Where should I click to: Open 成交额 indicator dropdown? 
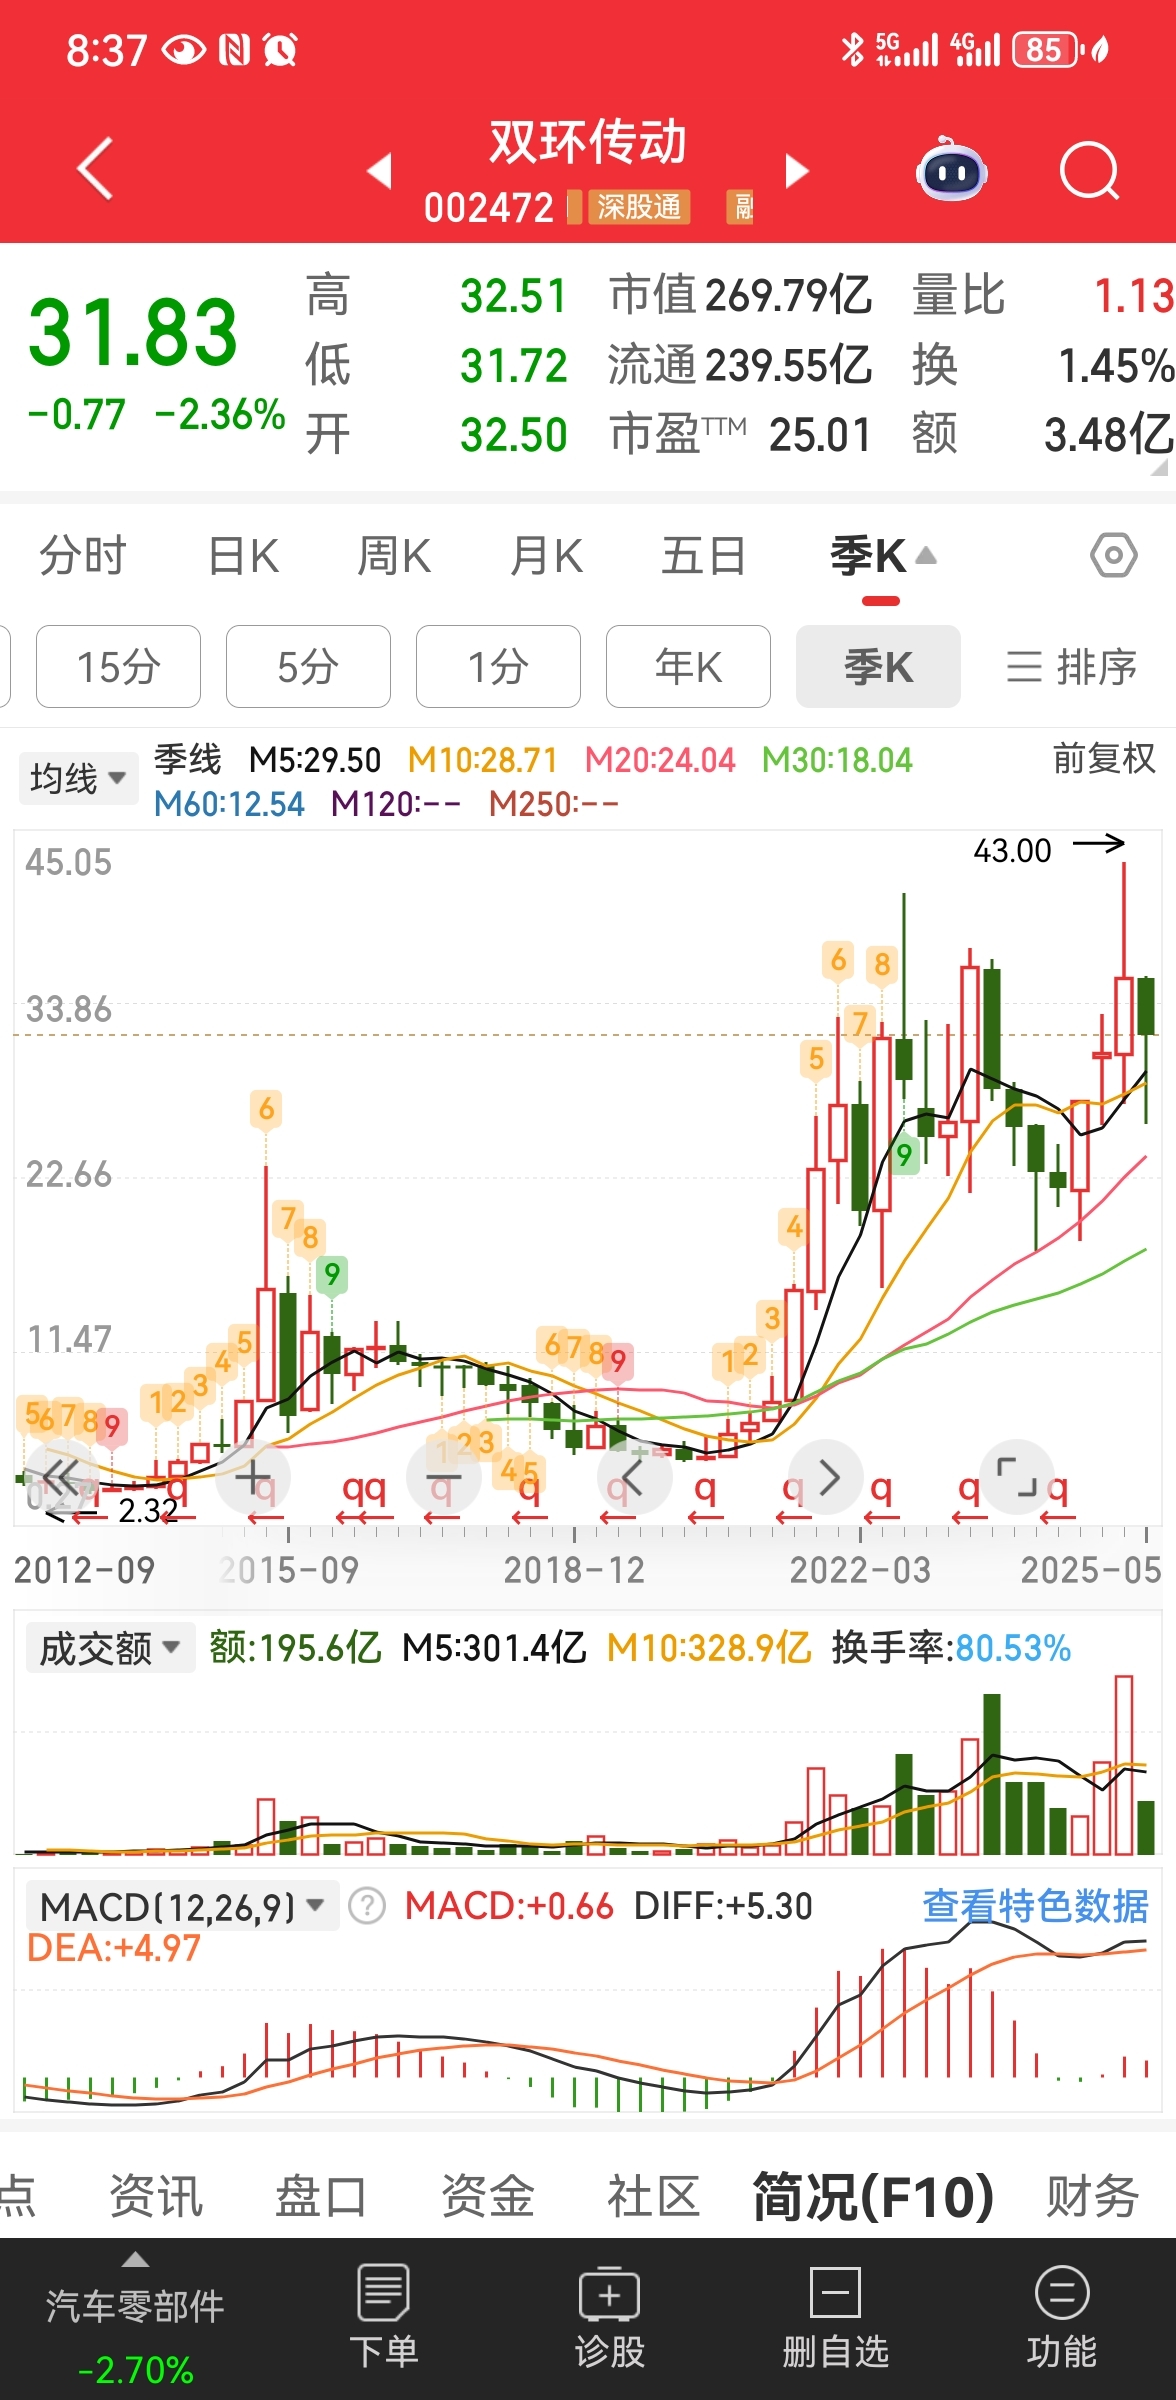point(110,1647)
